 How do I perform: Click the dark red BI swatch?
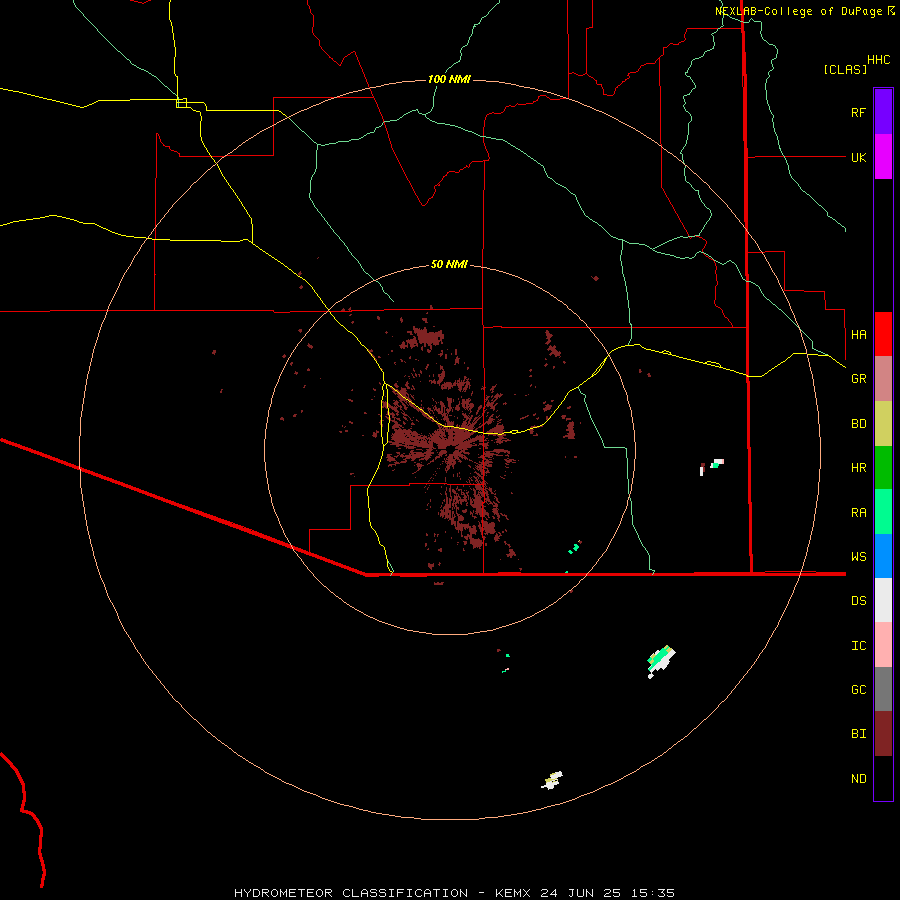point(883,734)
